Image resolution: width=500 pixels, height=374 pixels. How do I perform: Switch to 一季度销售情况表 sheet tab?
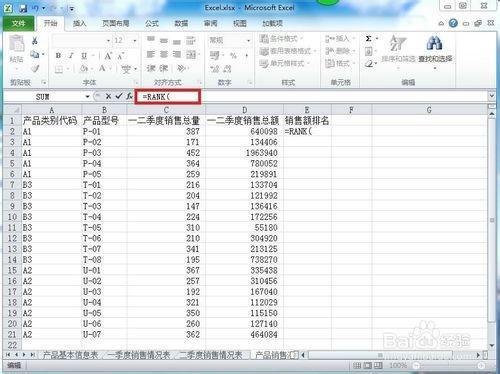pos(139,355)
